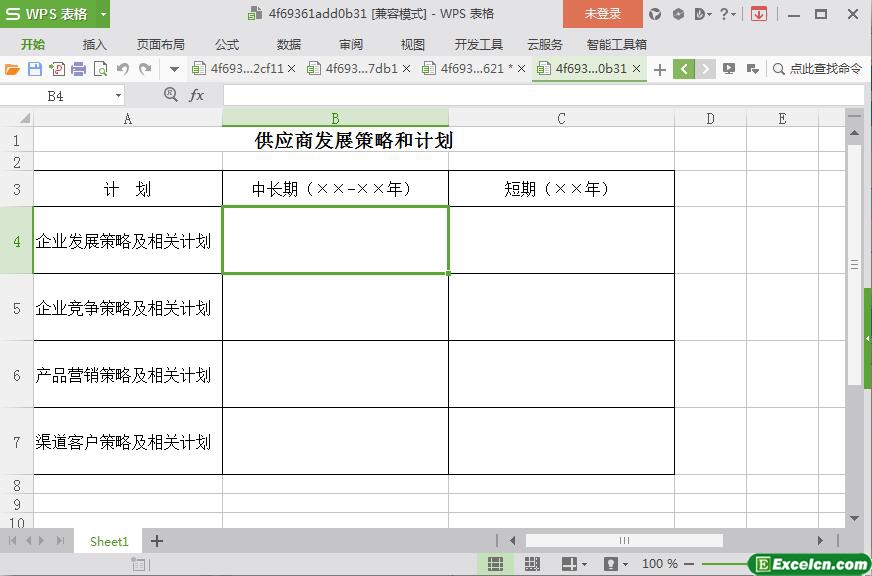Click the zoom magnifier icon by formula bar

point(171,95)
